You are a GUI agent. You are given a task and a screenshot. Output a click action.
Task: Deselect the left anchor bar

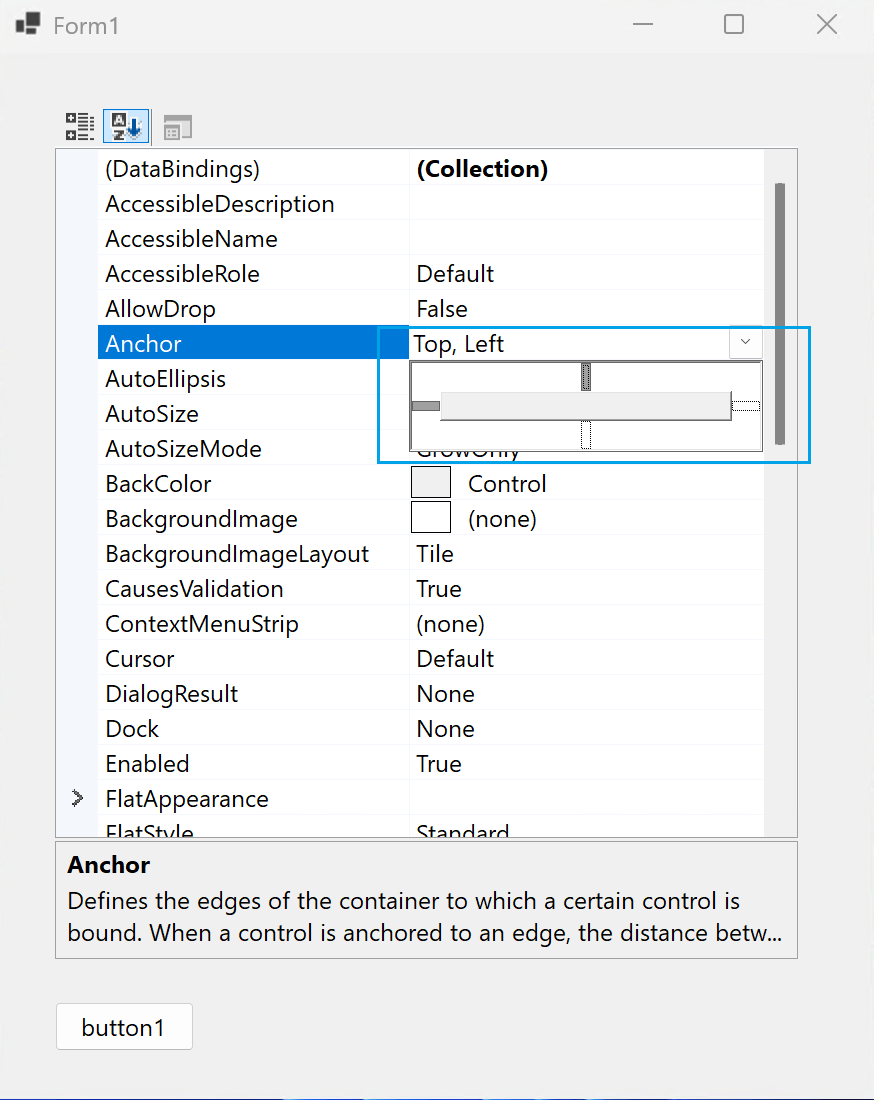point(426,405)
